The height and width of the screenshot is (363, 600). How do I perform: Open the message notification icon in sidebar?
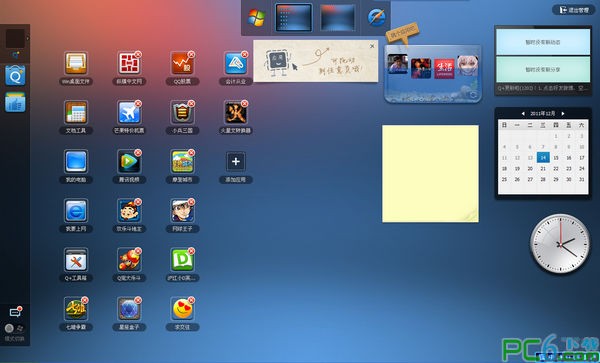click(x=15, y=312)
